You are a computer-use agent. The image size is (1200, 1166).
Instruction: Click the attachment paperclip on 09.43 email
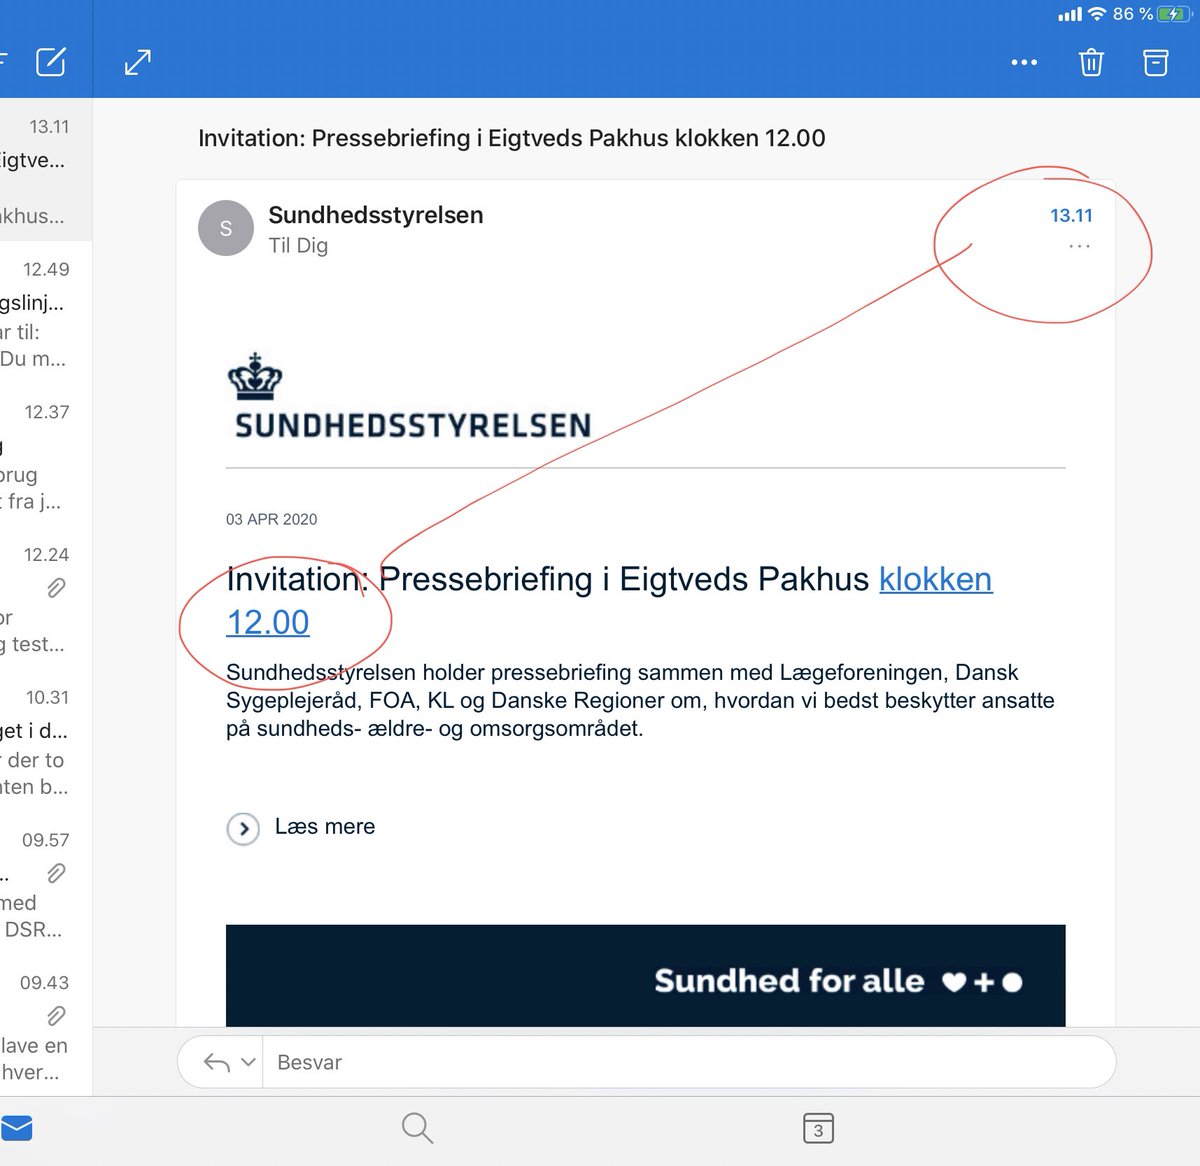[57, 1016]
